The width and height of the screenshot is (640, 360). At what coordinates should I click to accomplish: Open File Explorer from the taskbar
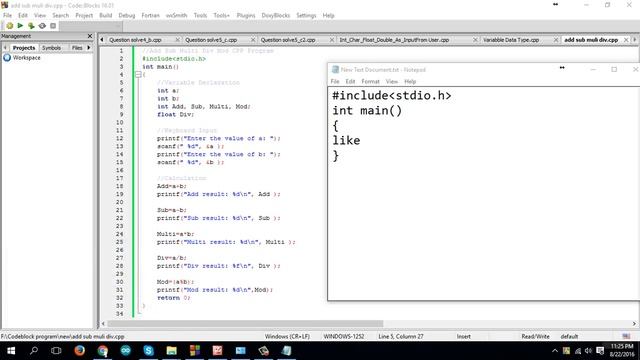[171, 351]
